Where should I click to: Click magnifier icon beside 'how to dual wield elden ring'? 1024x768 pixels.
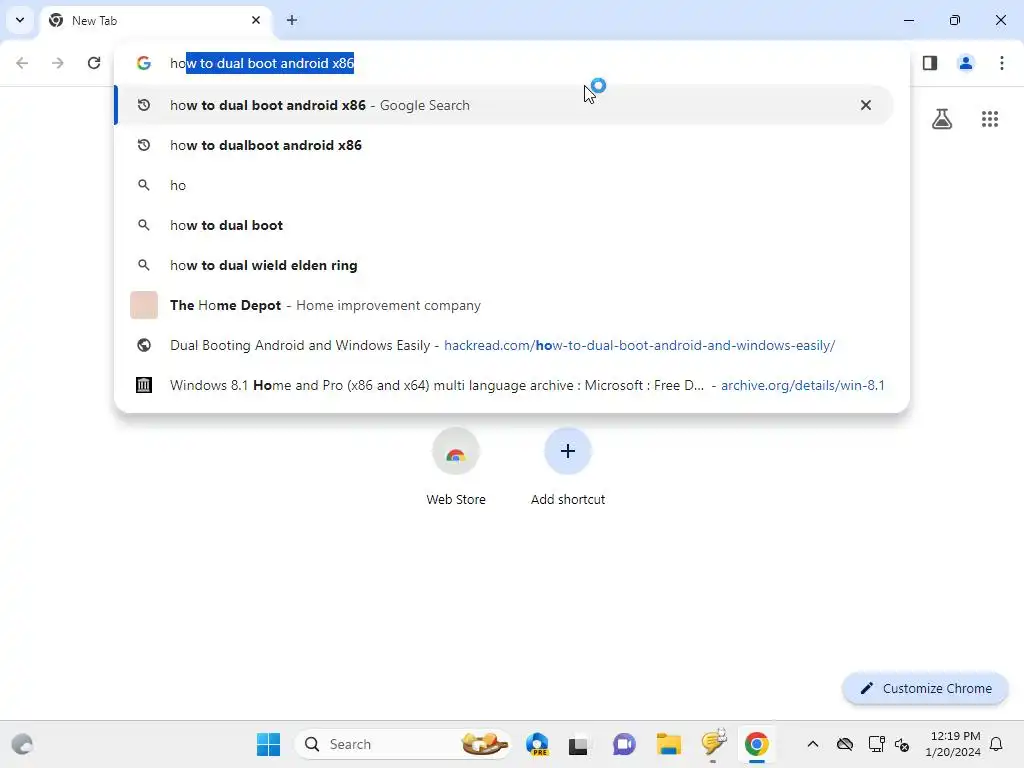coord(144,265)
